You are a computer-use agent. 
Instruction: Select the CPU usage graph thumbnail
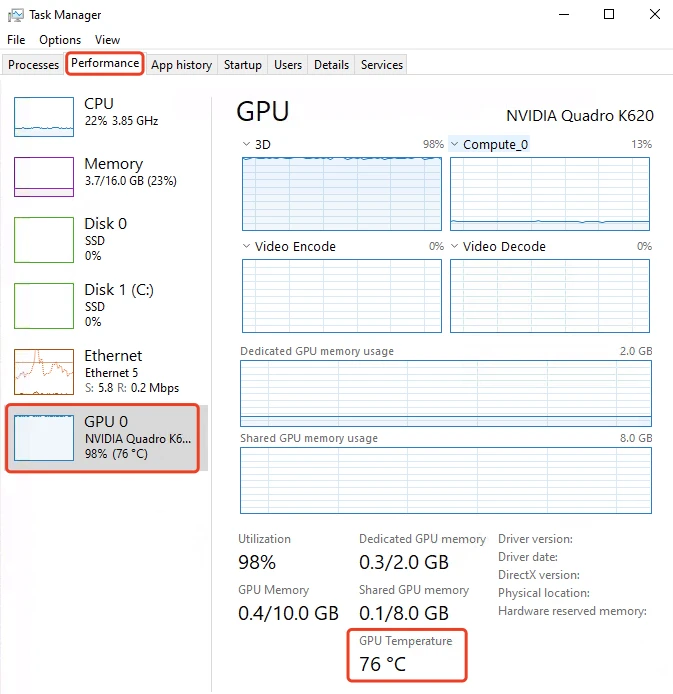click(44, 117)
